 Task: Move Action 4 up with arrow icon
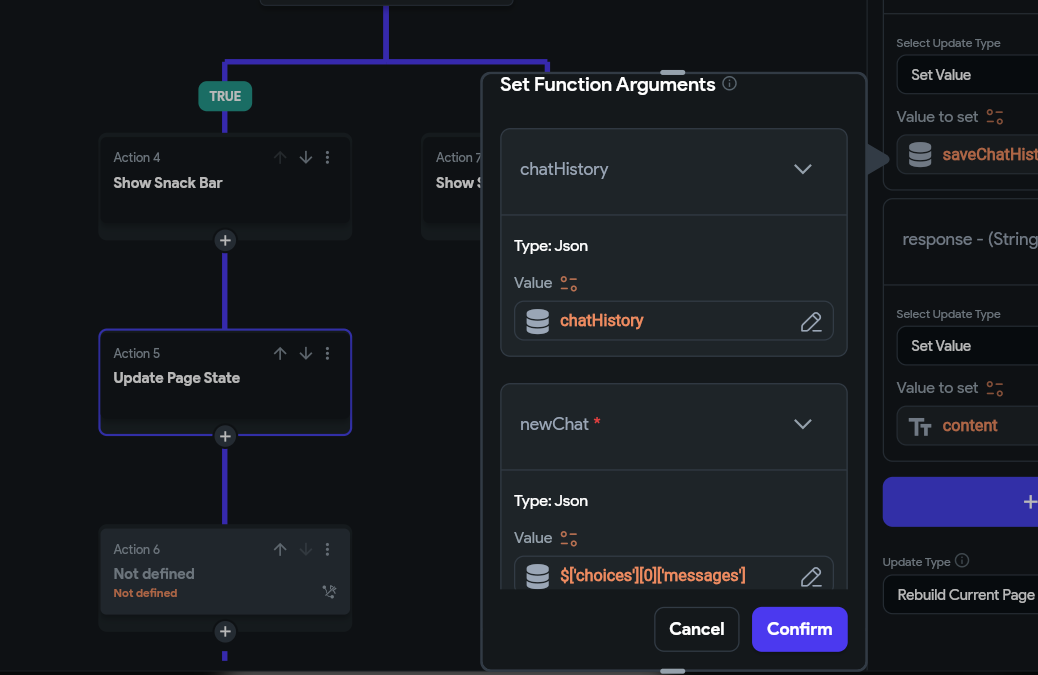point(280,158)
